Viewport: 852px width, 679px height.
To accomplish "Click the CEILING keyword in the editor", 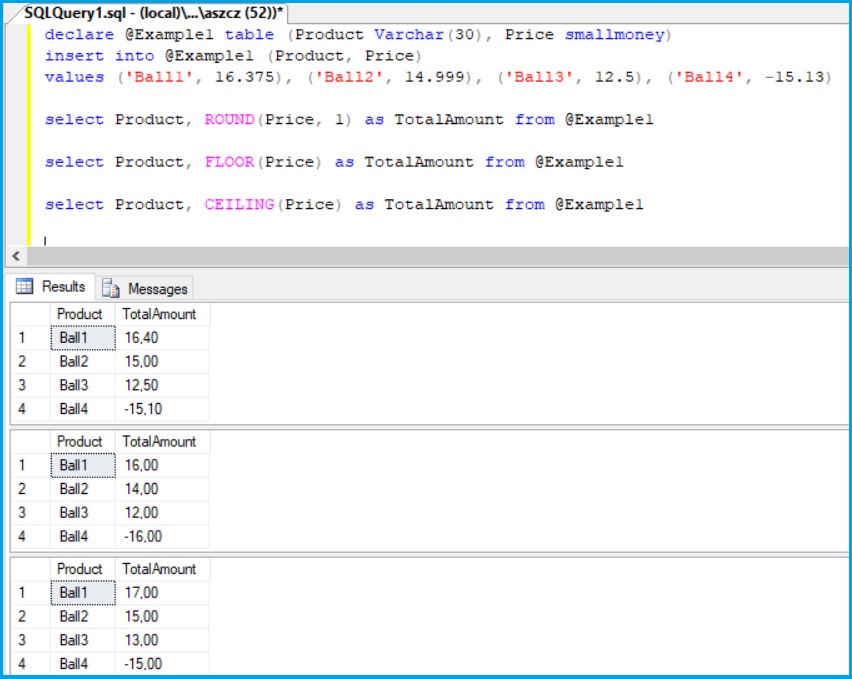I will click(x=239, y=204).
